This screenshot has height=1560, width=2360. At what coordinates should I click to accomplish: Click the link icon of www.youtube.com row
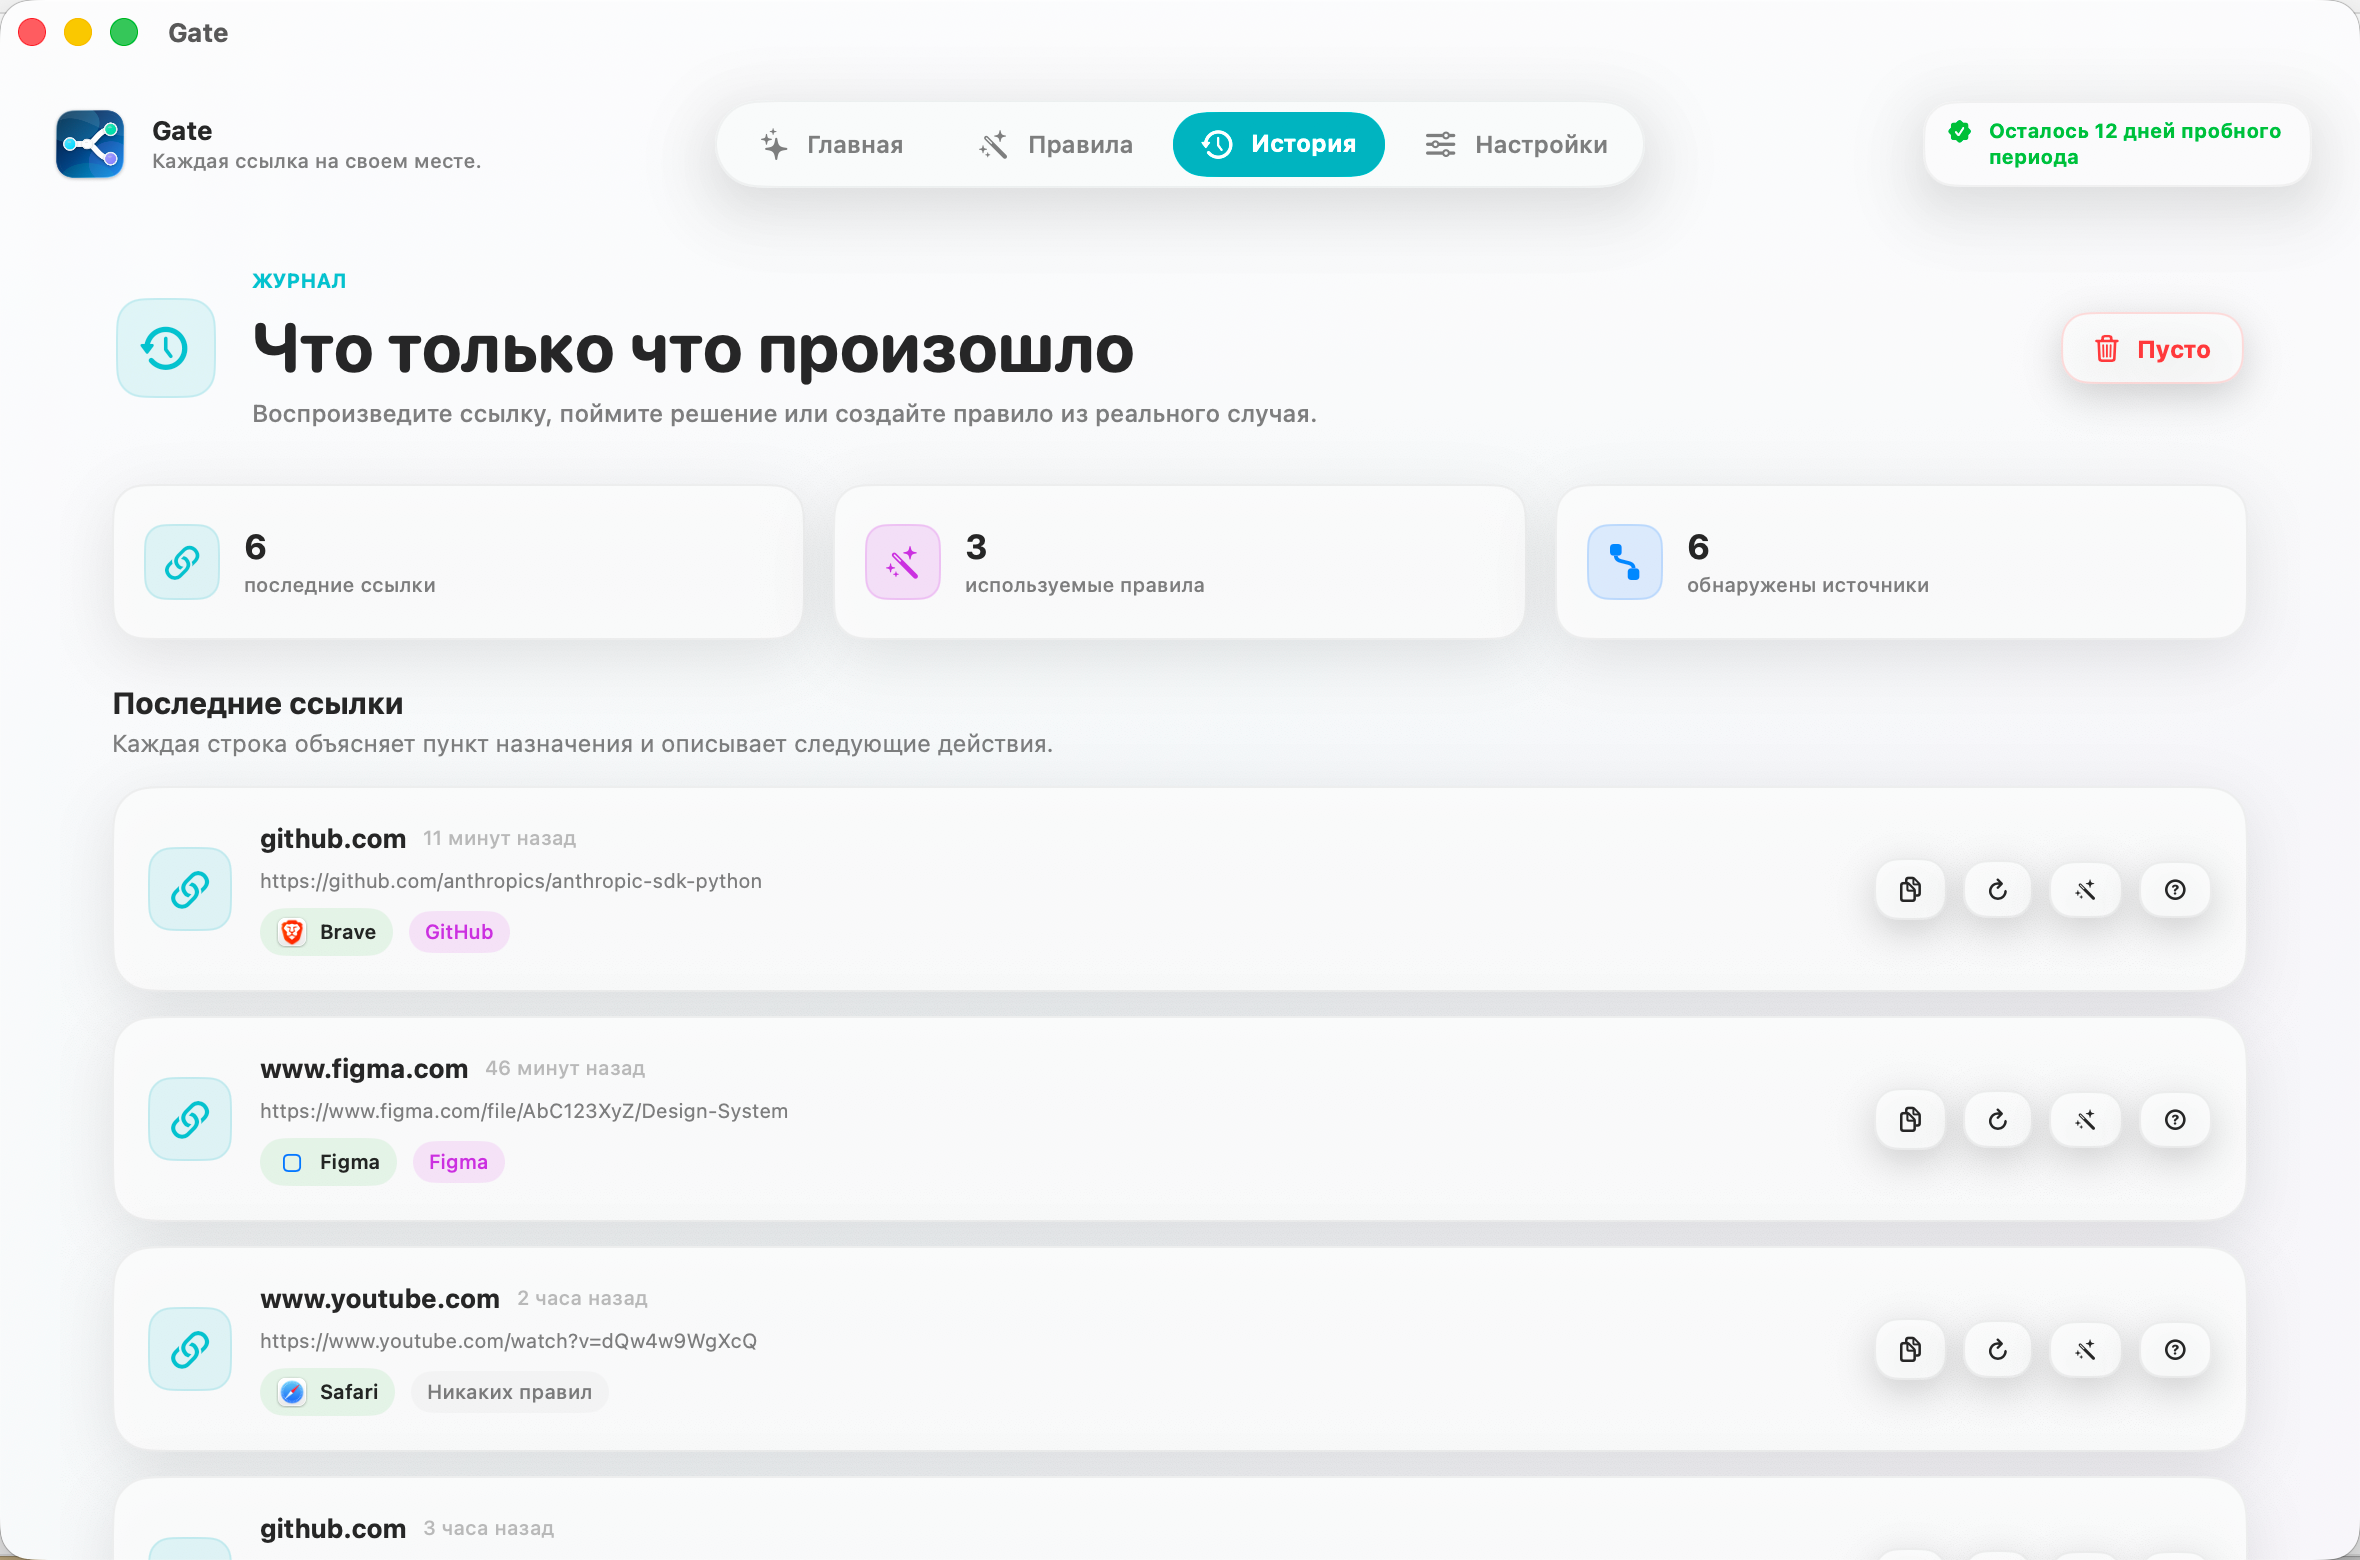click(x=190, y=1349)
